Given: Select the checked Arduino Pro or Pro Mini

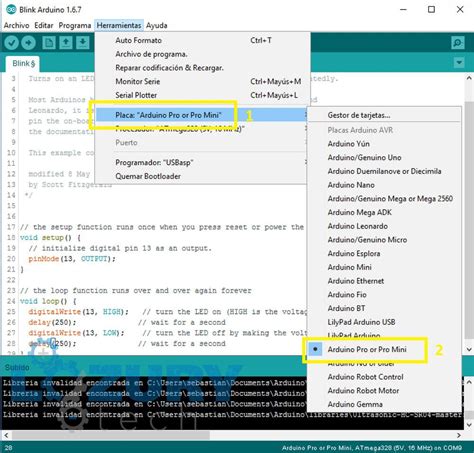Looking at the screenshot, I should coord(384,349).
